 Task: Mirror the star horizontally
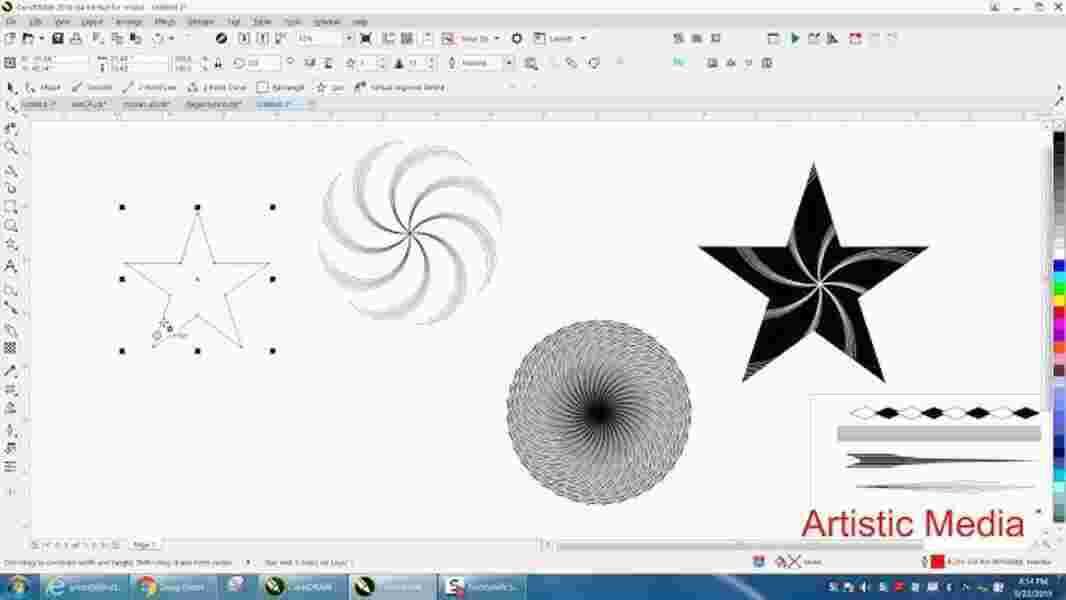(310, 63)
